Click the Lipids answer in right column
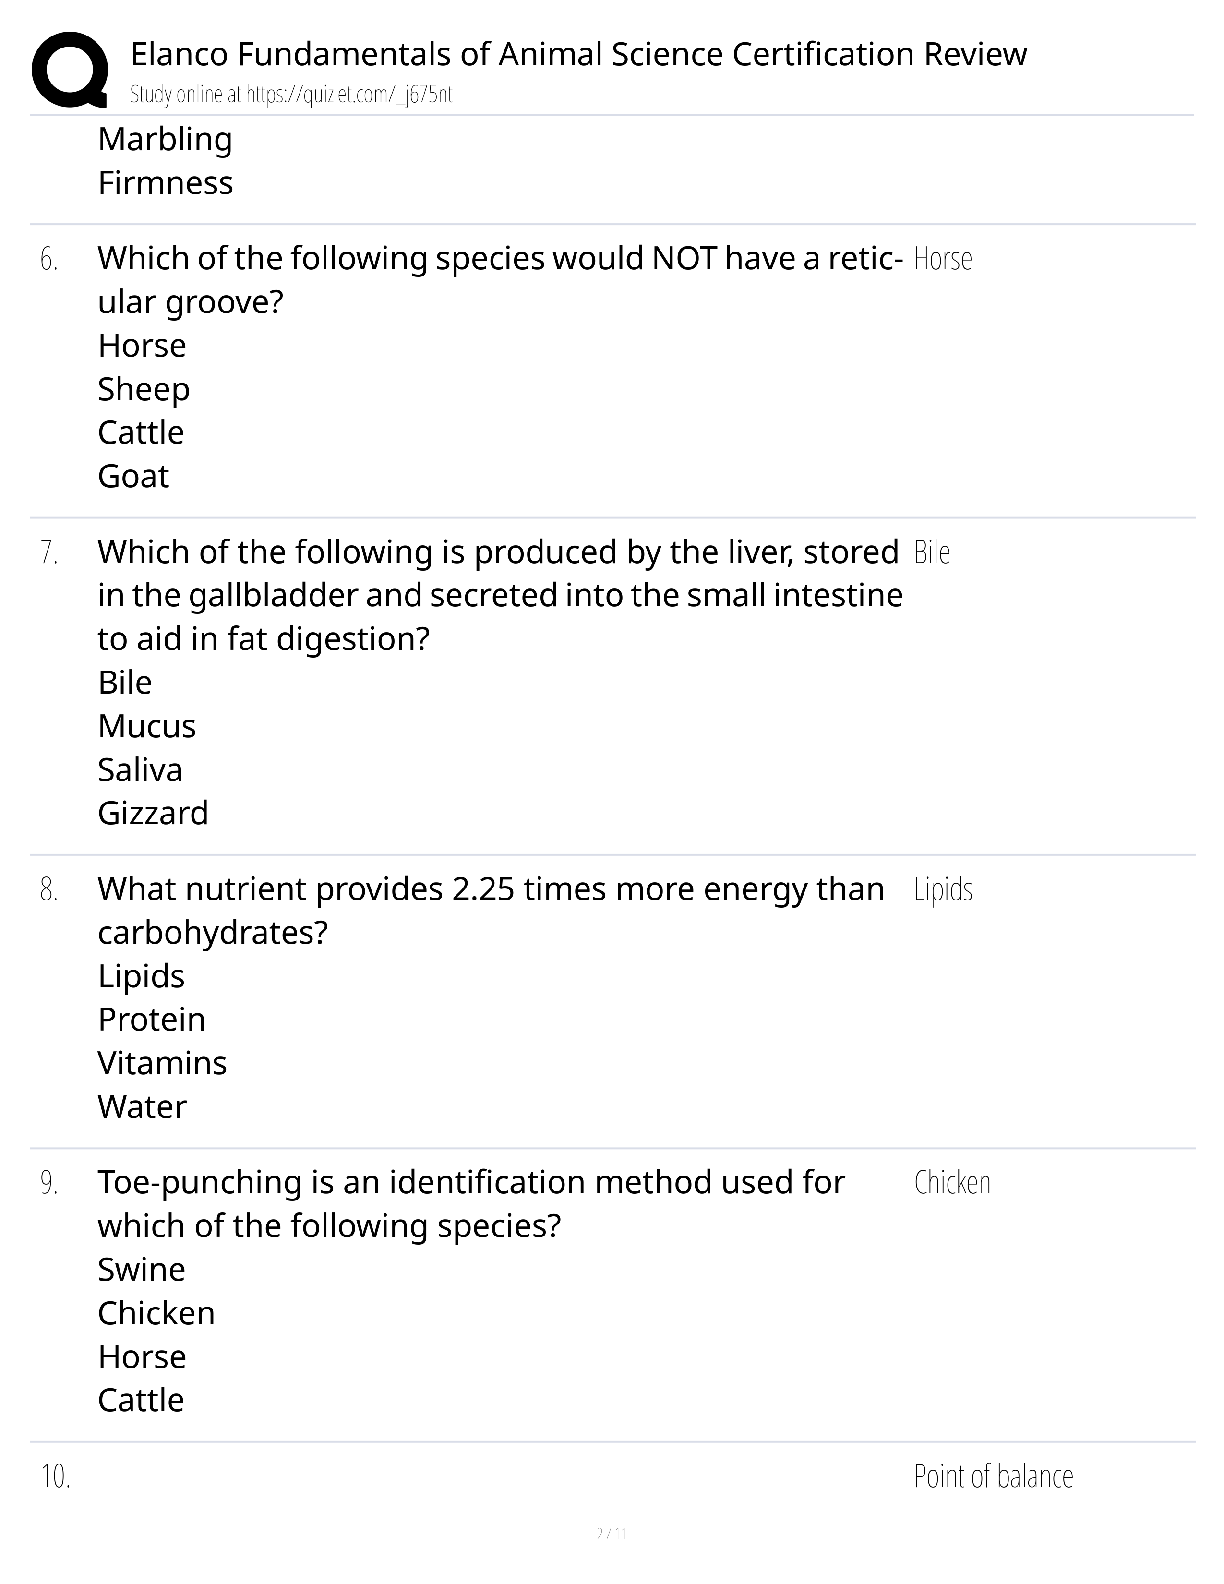The width and height of the screenshot is (1224, 1584). 943,890
